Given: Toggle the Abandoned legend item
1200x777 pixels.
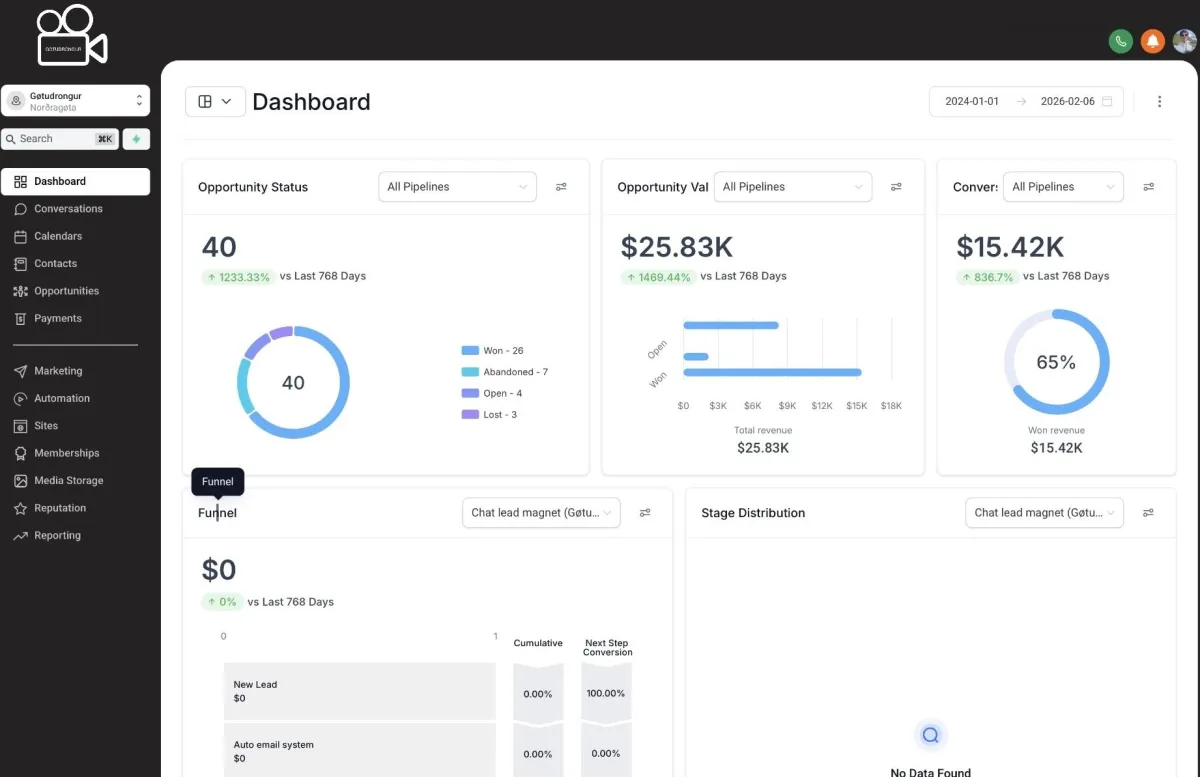Looking at the screenshot, I should click(505, 372).
